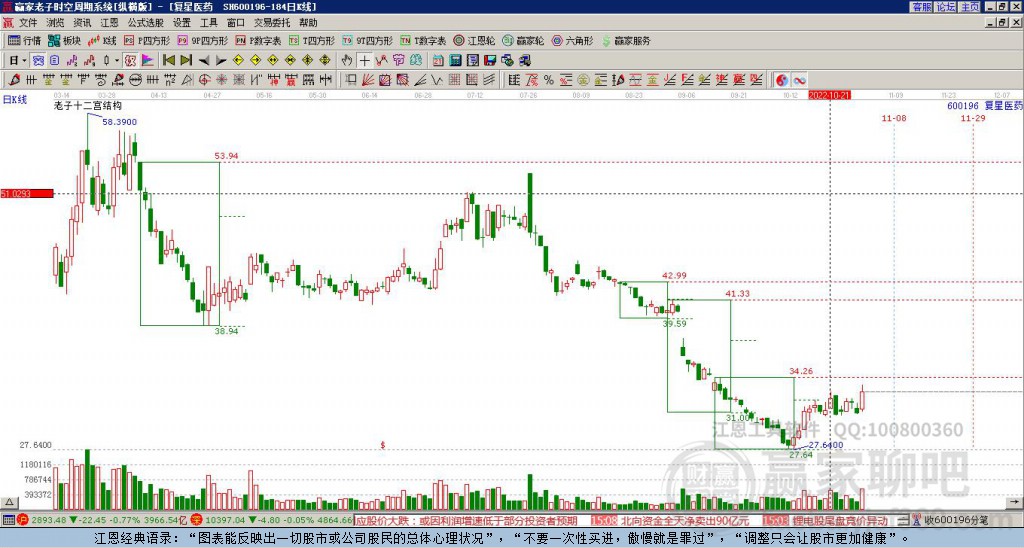
Task: Jump to the last bar (green arrow-to-bar right)
Action: point(186,60)
